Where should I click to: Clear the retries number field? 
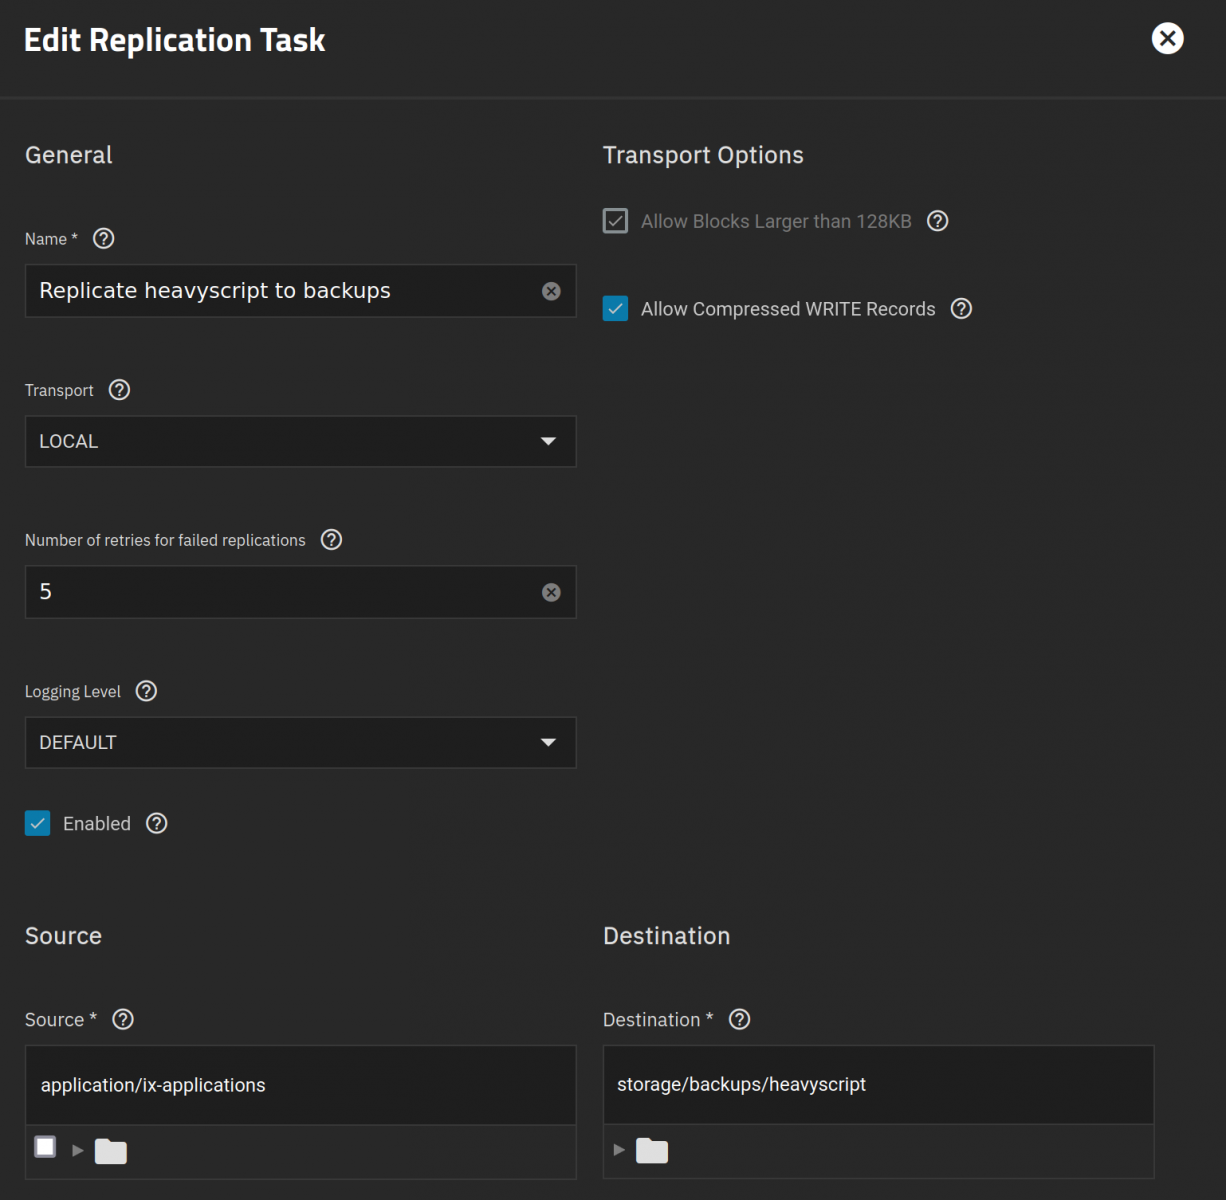(551, 592)
